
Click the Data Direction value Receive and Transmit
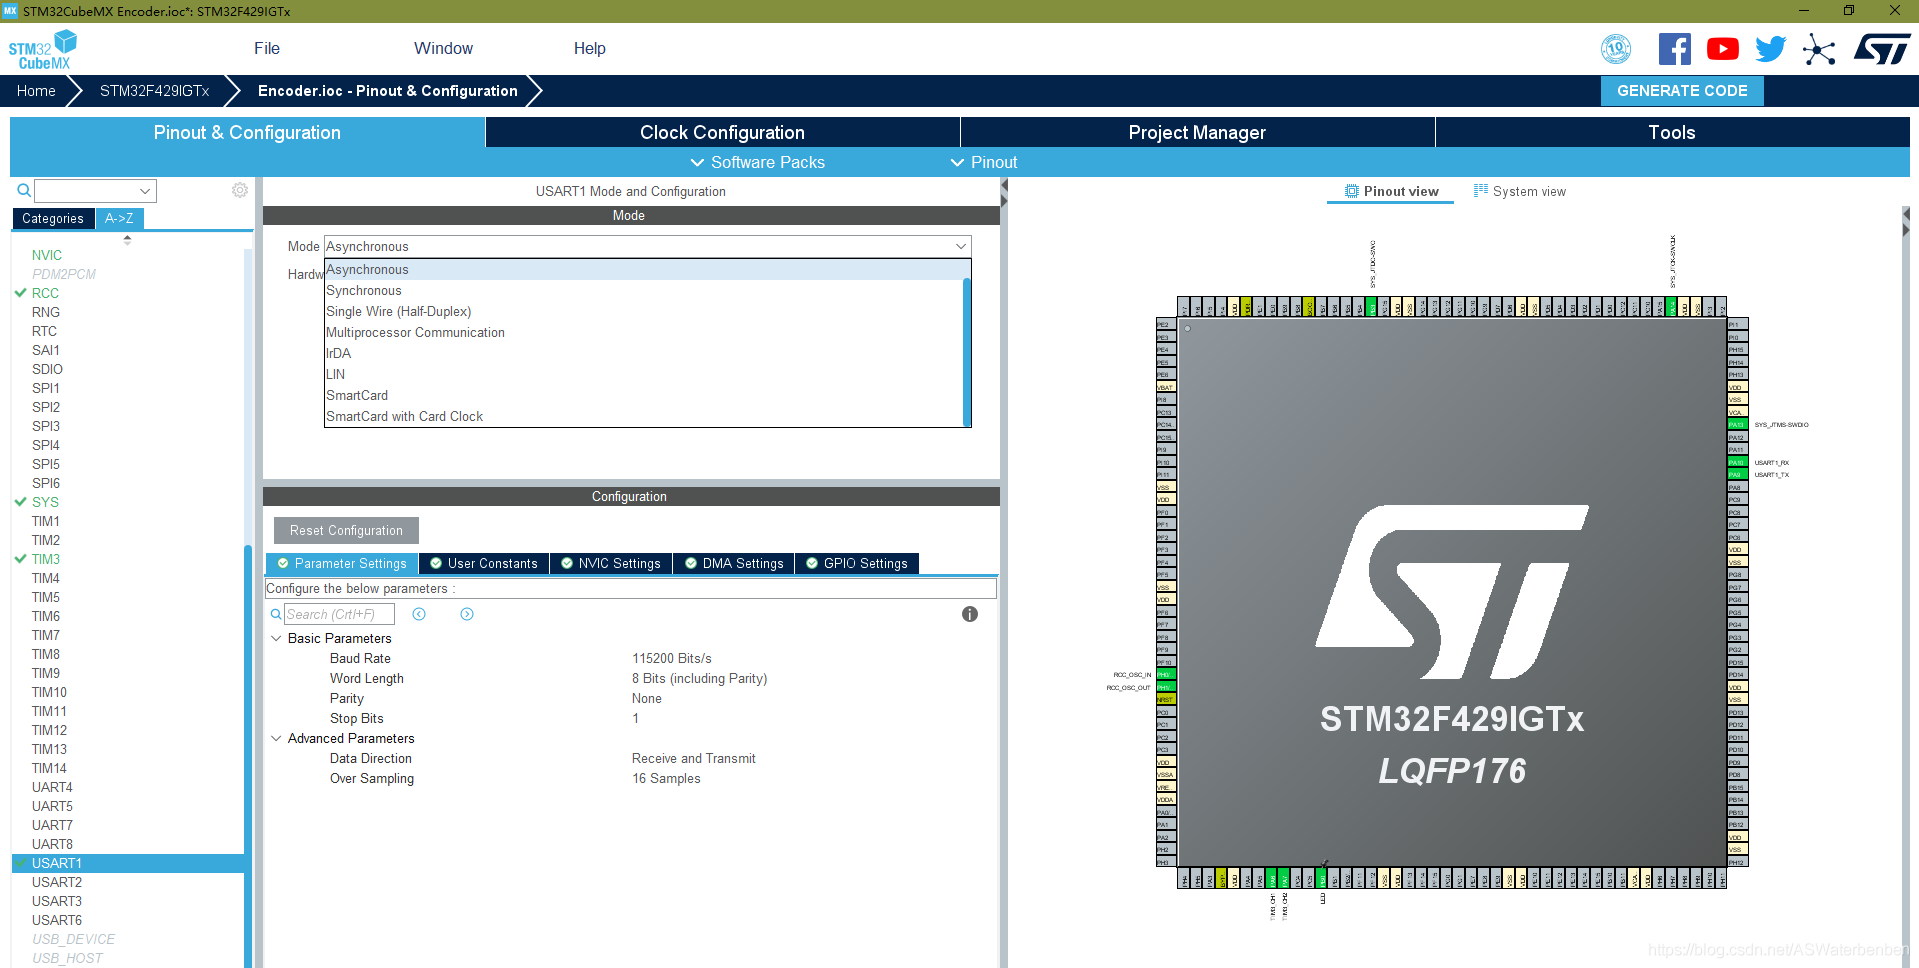(694, 758)
